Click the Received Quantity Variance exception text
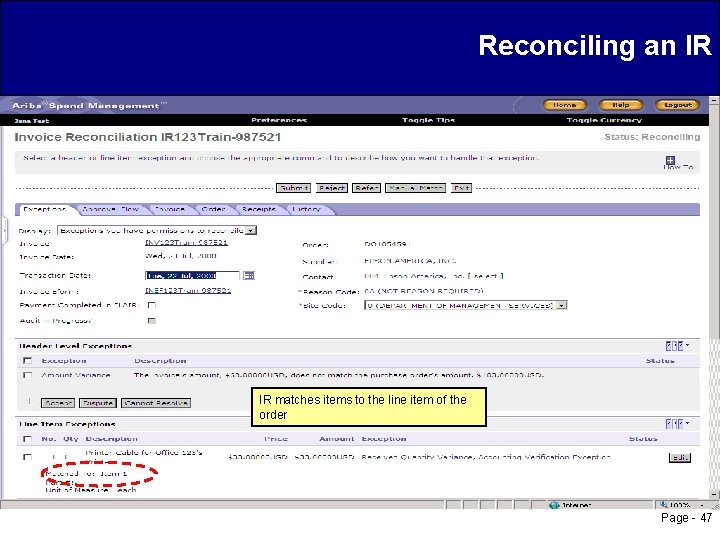Screen dimensions: 720x540 tap(418, 457)
